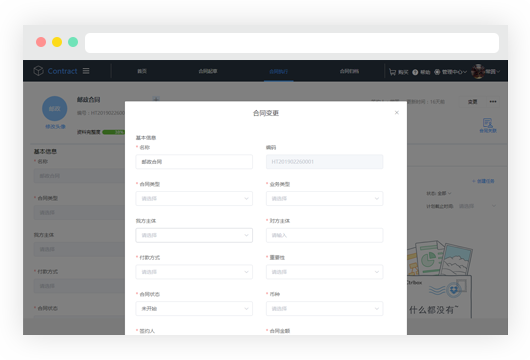
Task: Click the 邮政合同 title in page header
Action: click(89, 99)
